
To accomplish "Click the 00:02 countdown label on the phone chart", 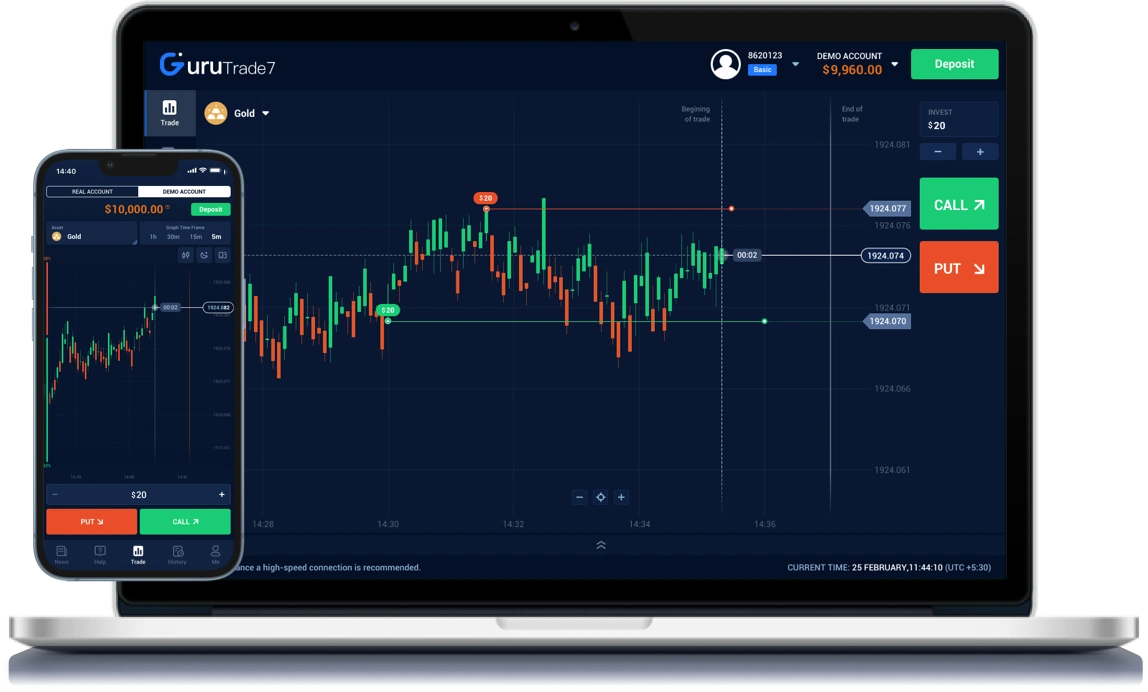I will click(x=170, y=308).
